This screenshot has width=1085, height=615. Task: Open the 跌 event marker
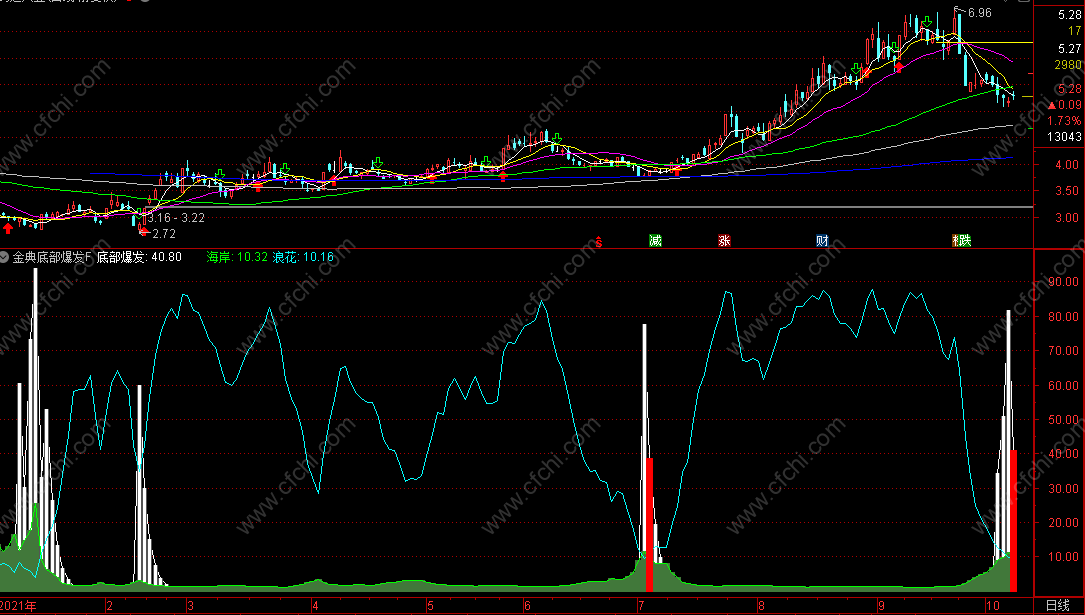tap(963, 241)
